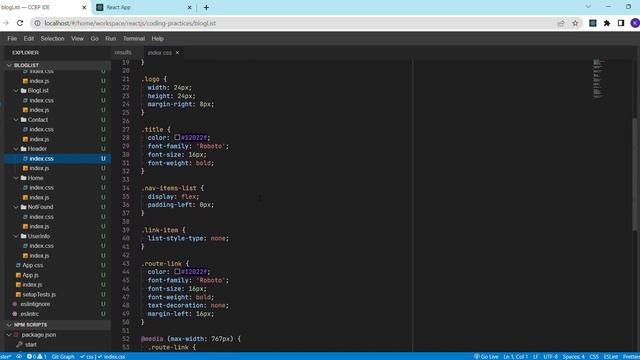This screenshot has height=360, width=640.
Task: Change the UTF-8 encoding setting
Action: (550, 356)
